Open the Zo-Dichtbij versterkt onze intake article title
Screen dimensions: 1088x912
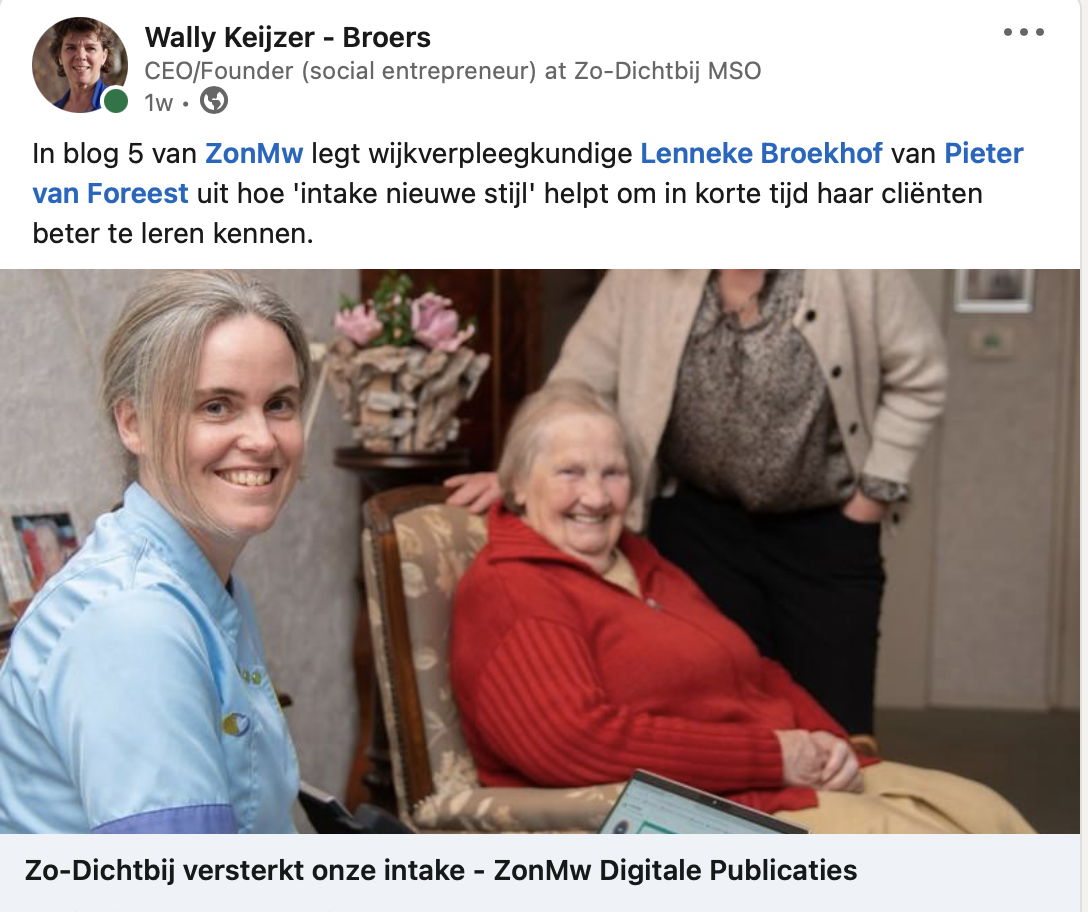pyautogui.click(x=441, y=870)
